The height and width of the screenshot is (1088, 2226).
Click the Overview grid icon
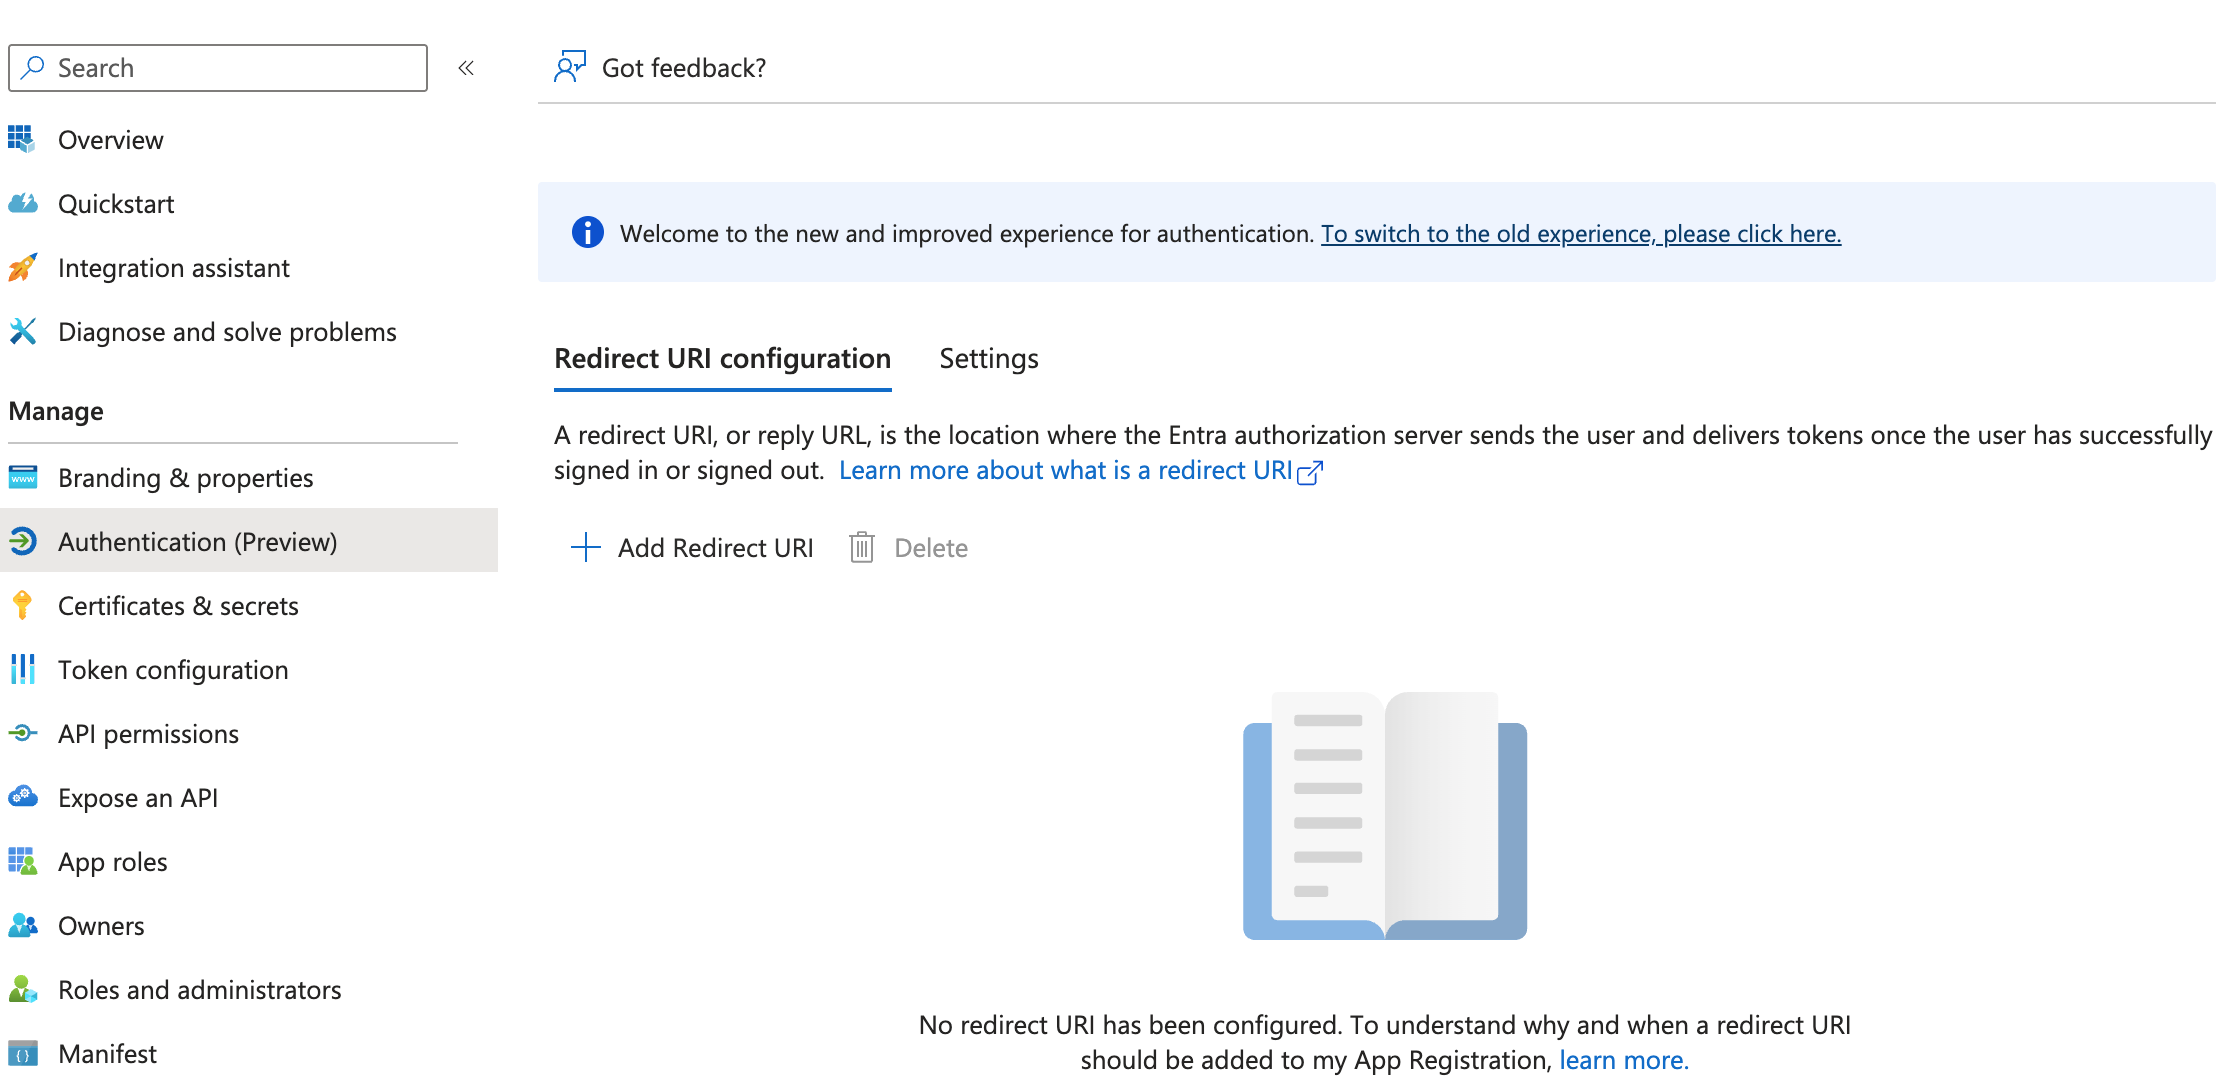click(x=22, y=139)
